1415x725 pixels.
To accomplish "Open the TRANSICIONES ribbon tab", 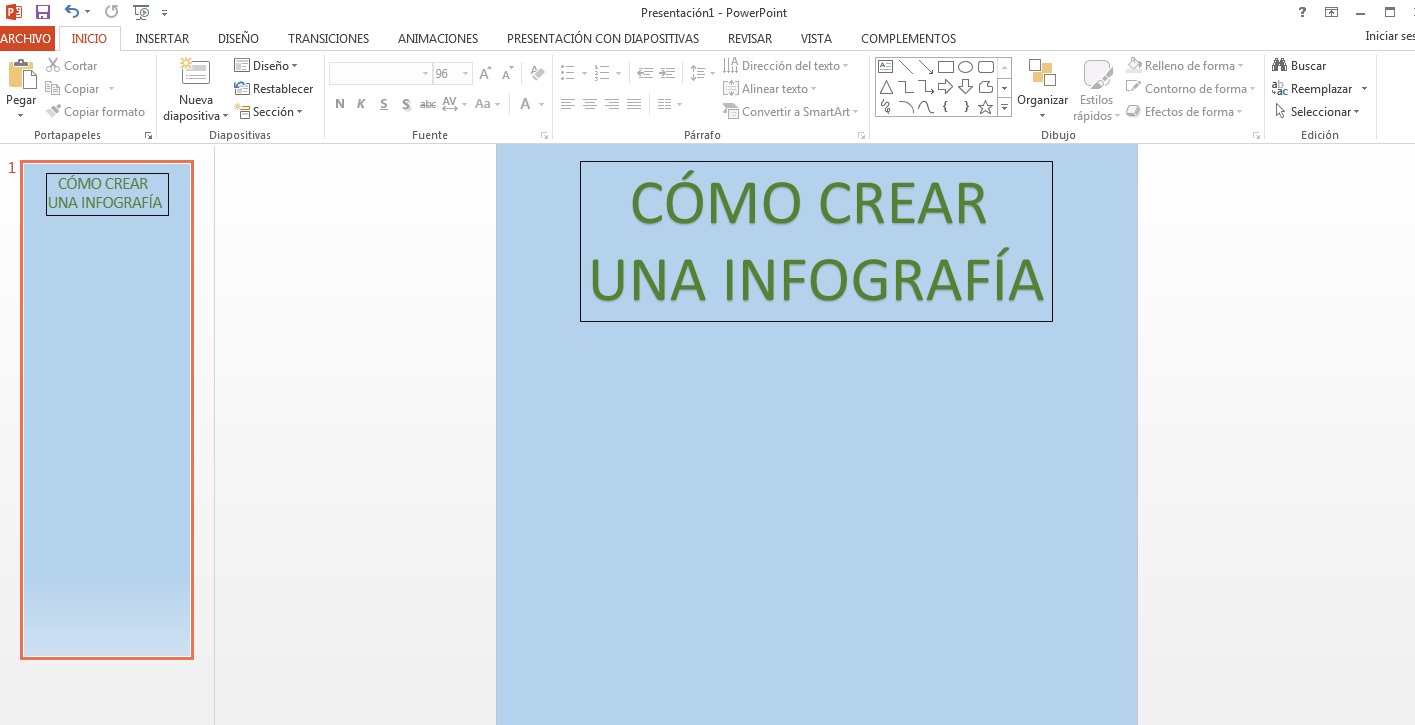I will coord(328,39).
